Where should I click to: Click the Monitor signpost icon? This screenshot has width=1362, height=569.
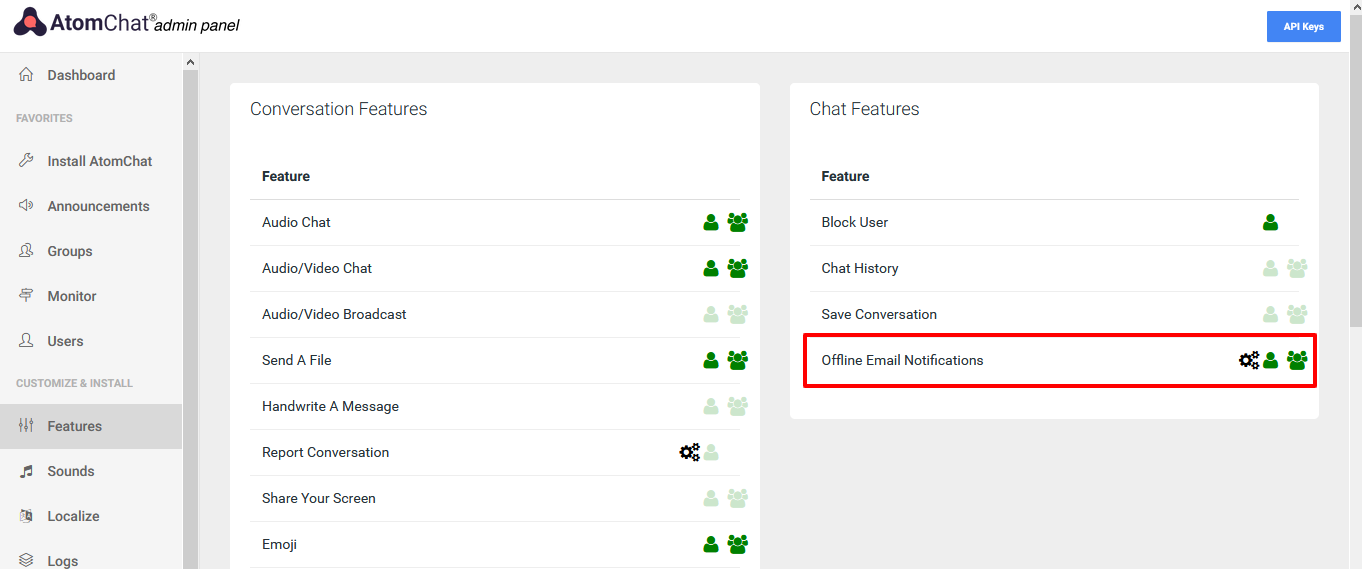pyautogui.click(x=27, y=296)
